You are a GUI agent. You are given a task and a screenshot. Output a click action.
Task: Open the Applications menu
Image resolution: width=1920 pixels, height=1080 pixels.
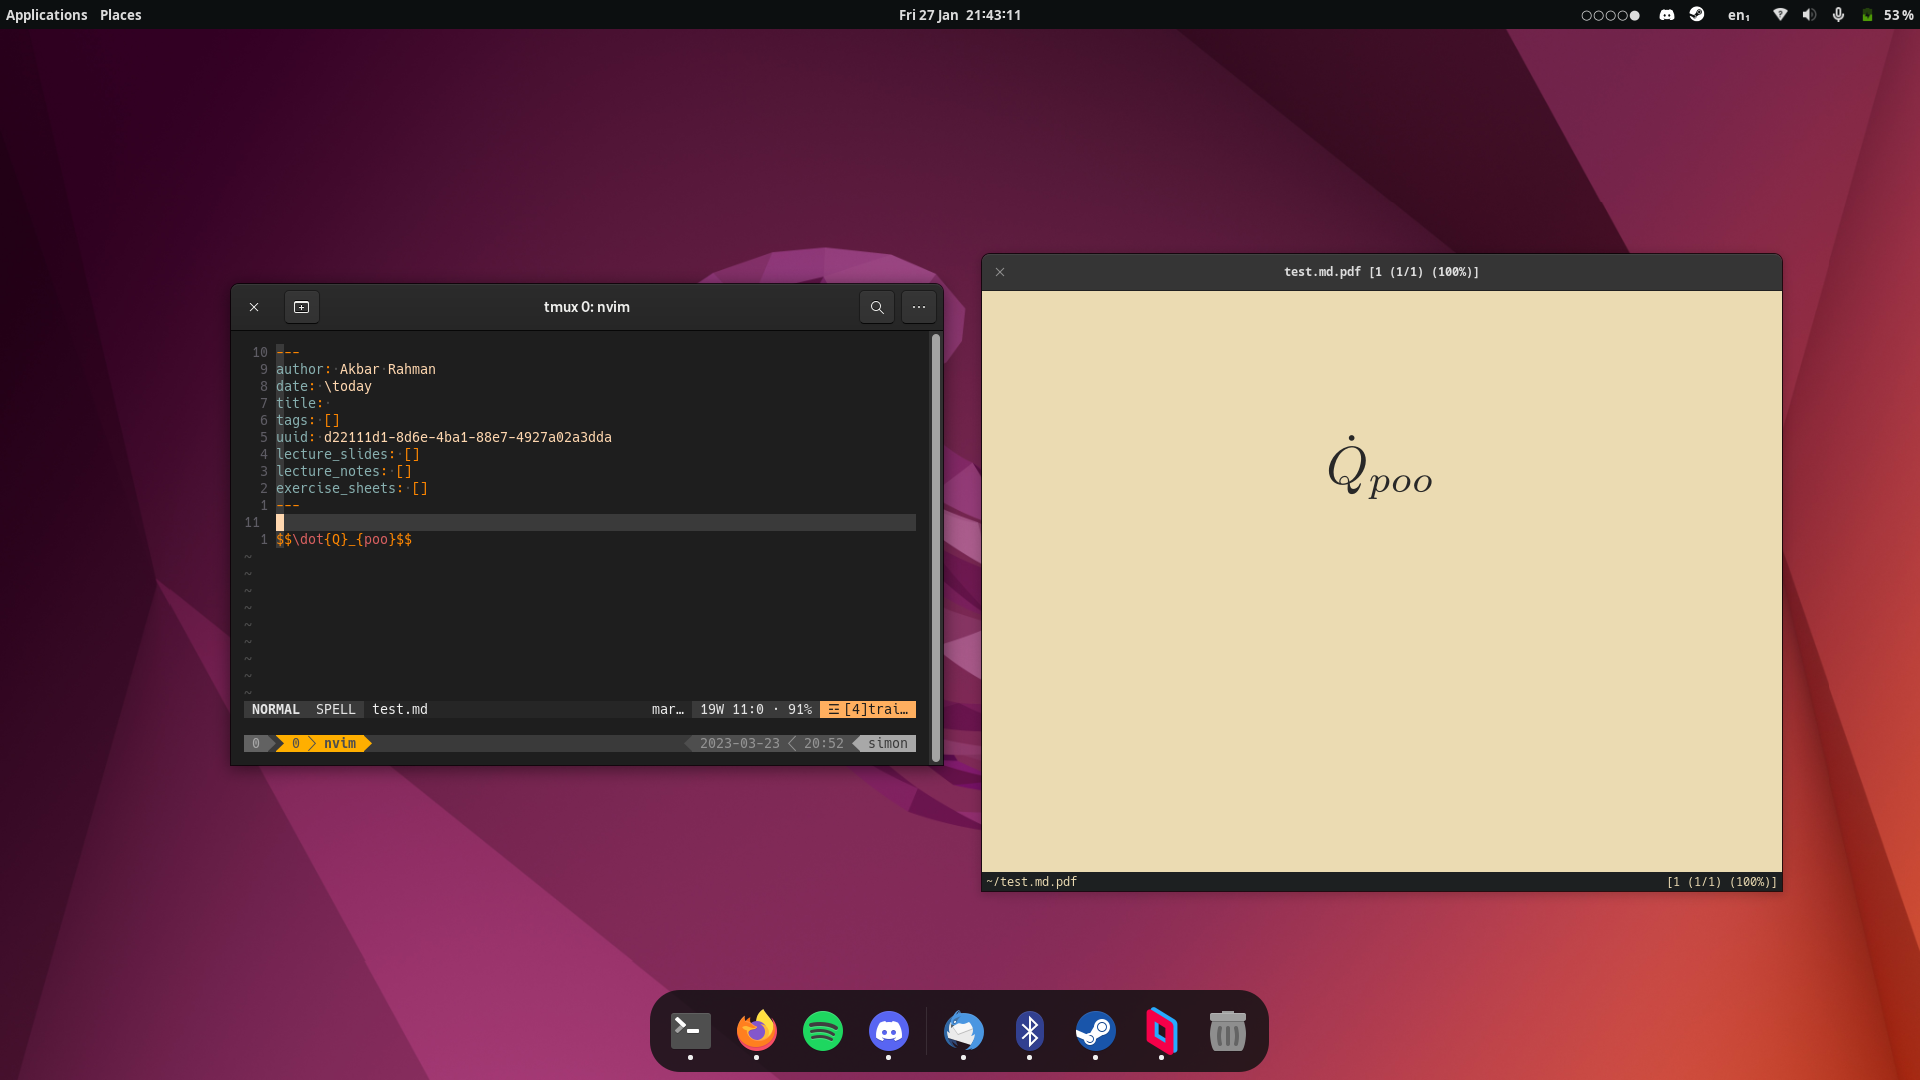[x=46, y=15]
